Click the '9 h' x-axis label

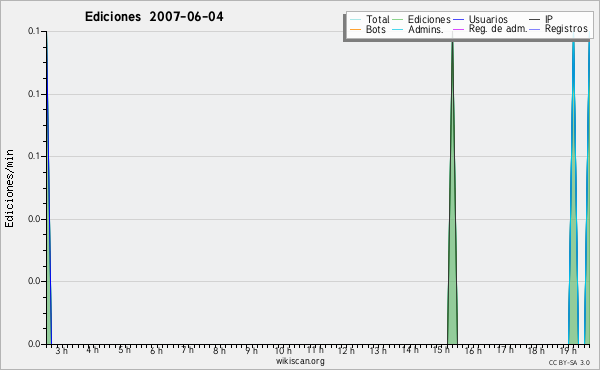251,350
